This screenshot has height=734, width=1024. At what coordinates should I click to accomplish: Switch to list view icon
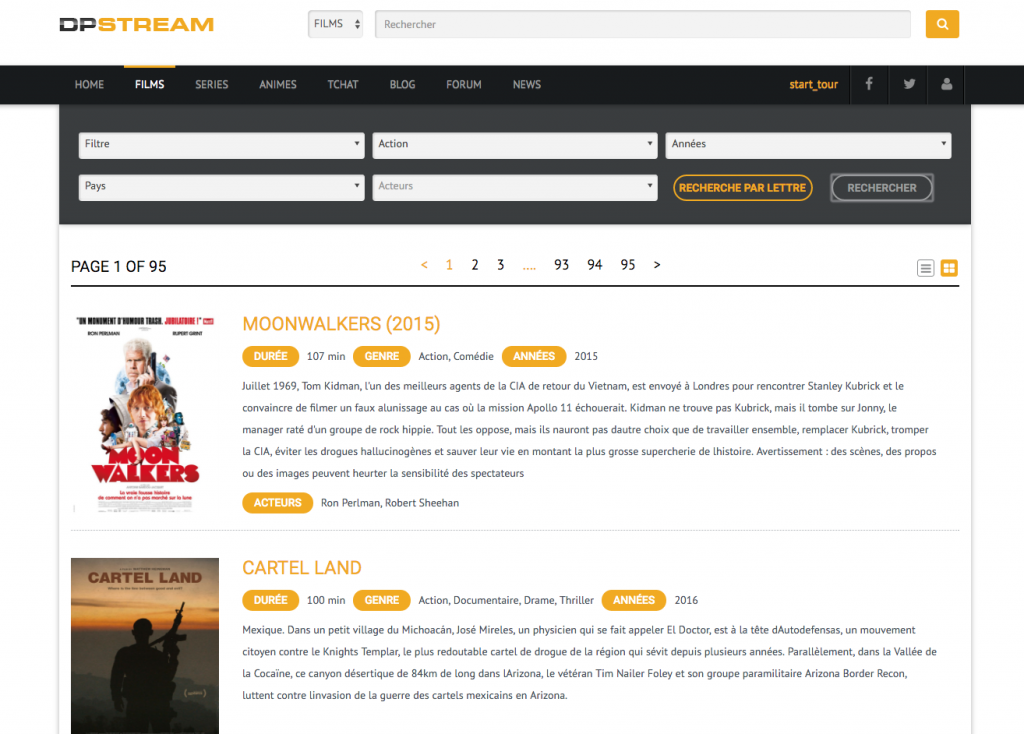(x=925, y=267)
